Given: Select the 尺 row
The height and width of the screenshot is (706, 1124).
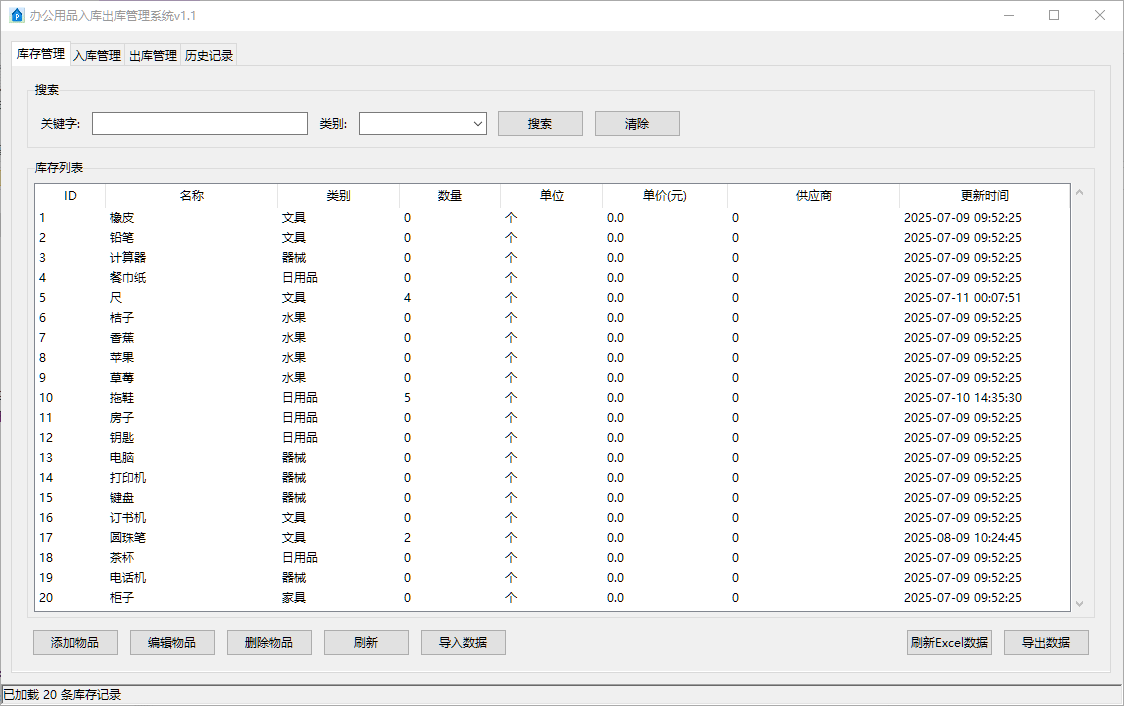Looking at the screenshot, I should [x=552, y=298].
